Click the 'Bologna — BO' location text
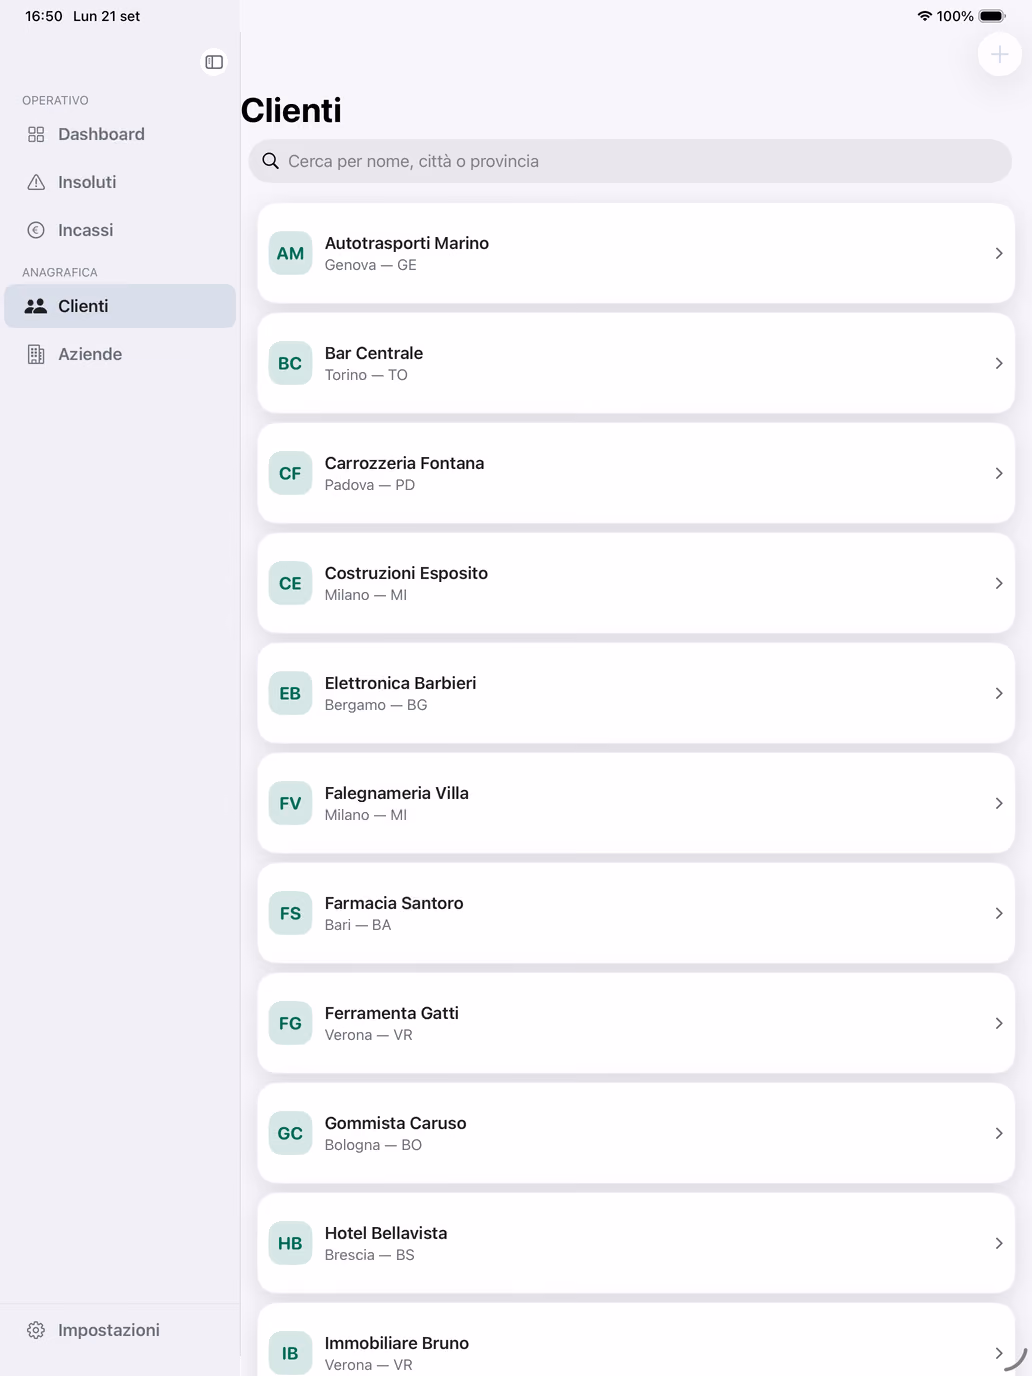 pos(373,1145)
